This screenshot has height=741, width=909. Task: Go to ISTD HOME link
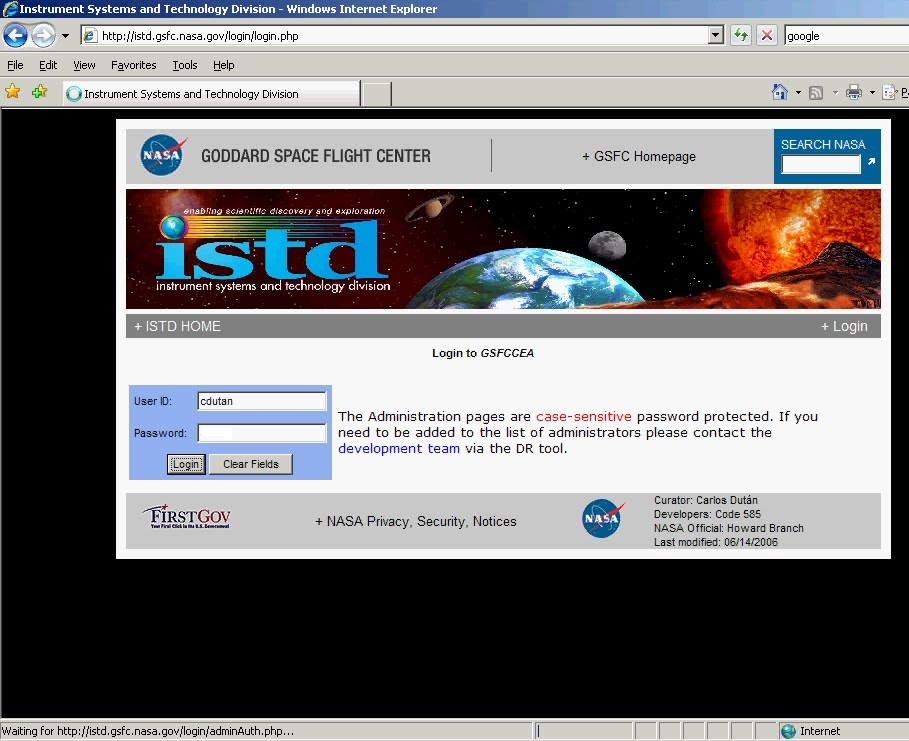coord(177,326)
